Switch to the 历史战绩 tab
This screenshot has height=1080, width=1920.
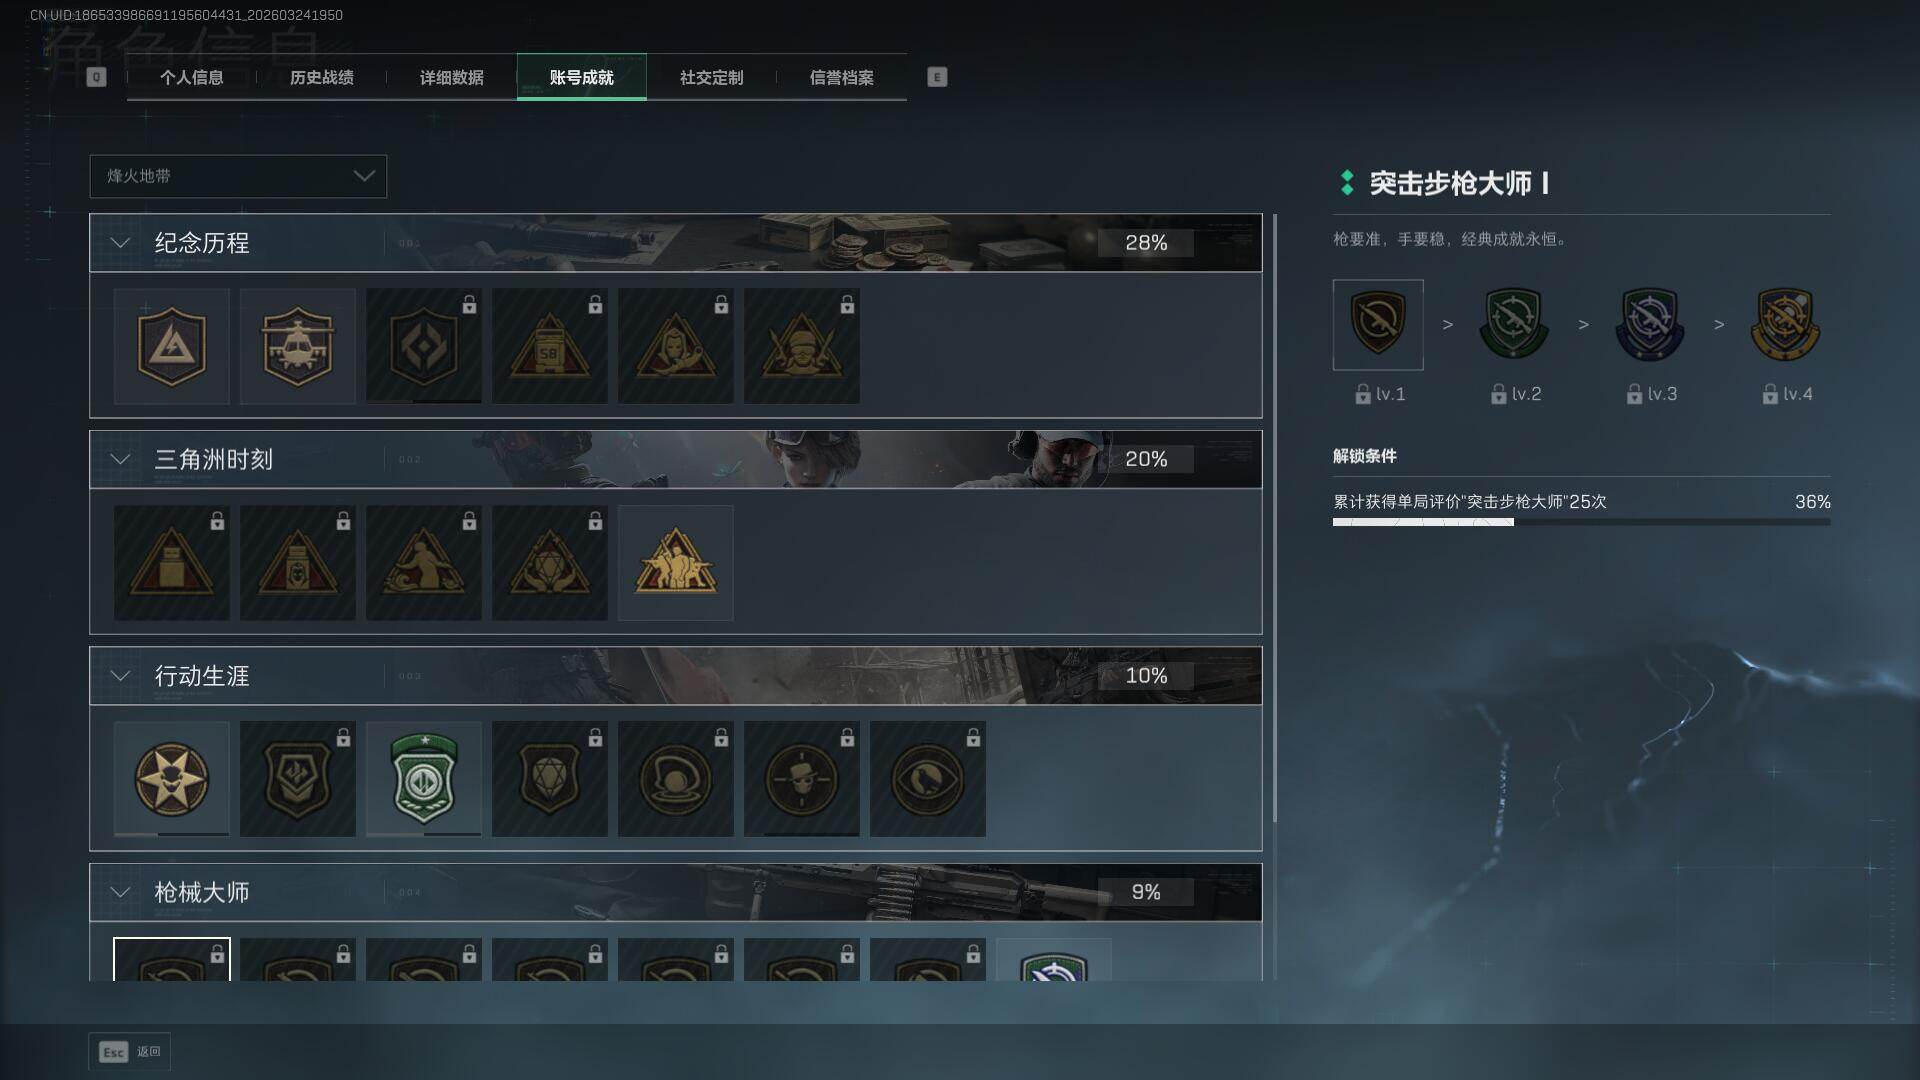(321, 77)
